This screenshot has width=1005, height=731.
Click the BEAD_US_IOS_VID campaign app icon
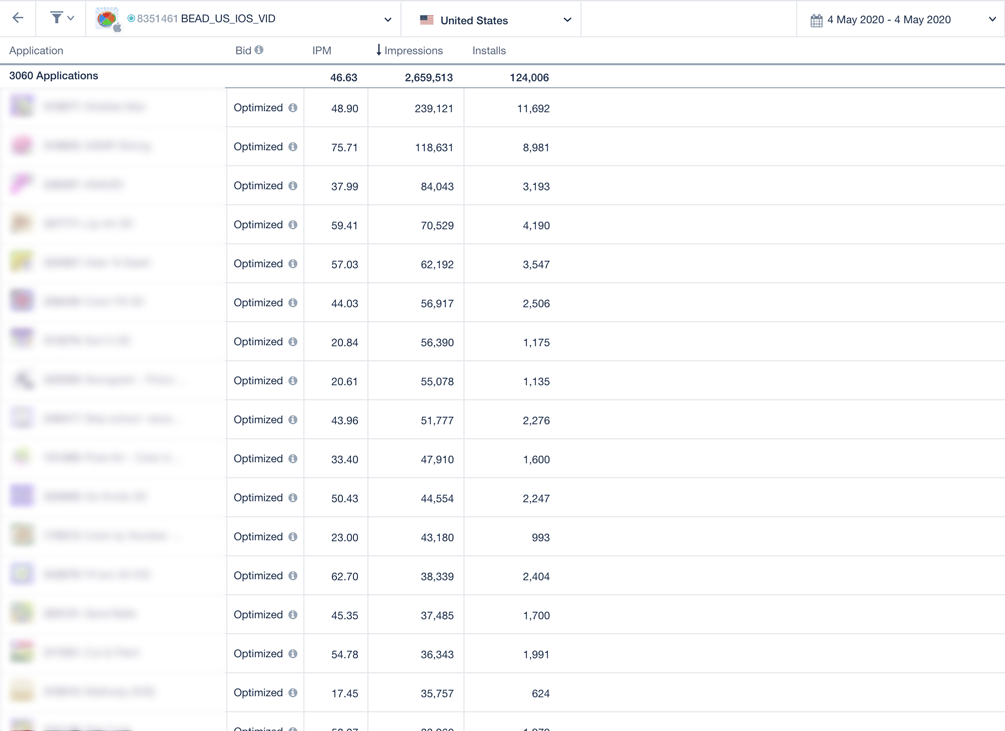click(x=108, y=19)
